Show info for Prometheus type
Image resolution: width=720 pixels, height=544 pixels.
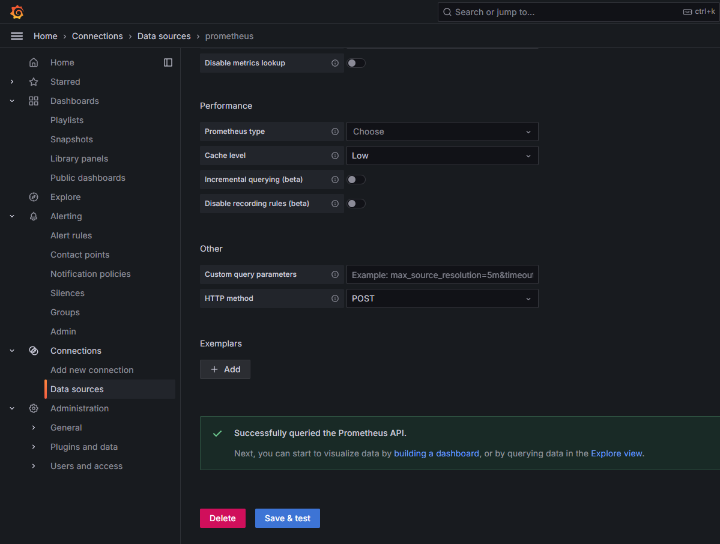(x=335, y=132)
